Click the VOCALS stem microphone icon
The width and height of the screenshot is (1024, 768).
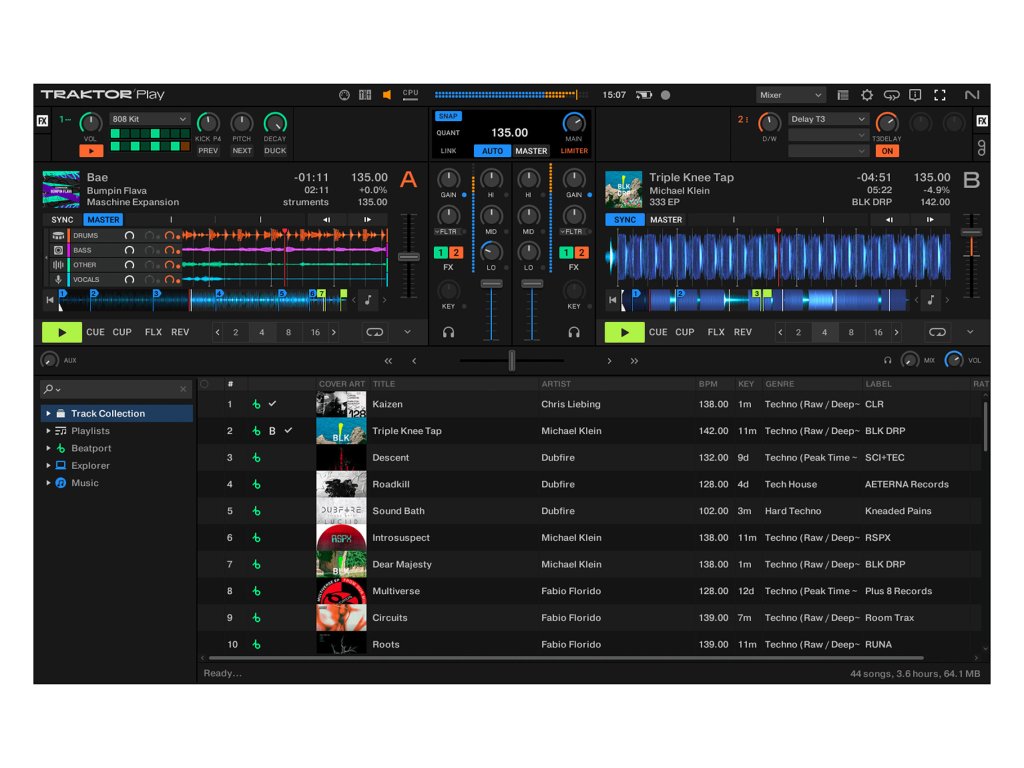[x=59, y=280]
